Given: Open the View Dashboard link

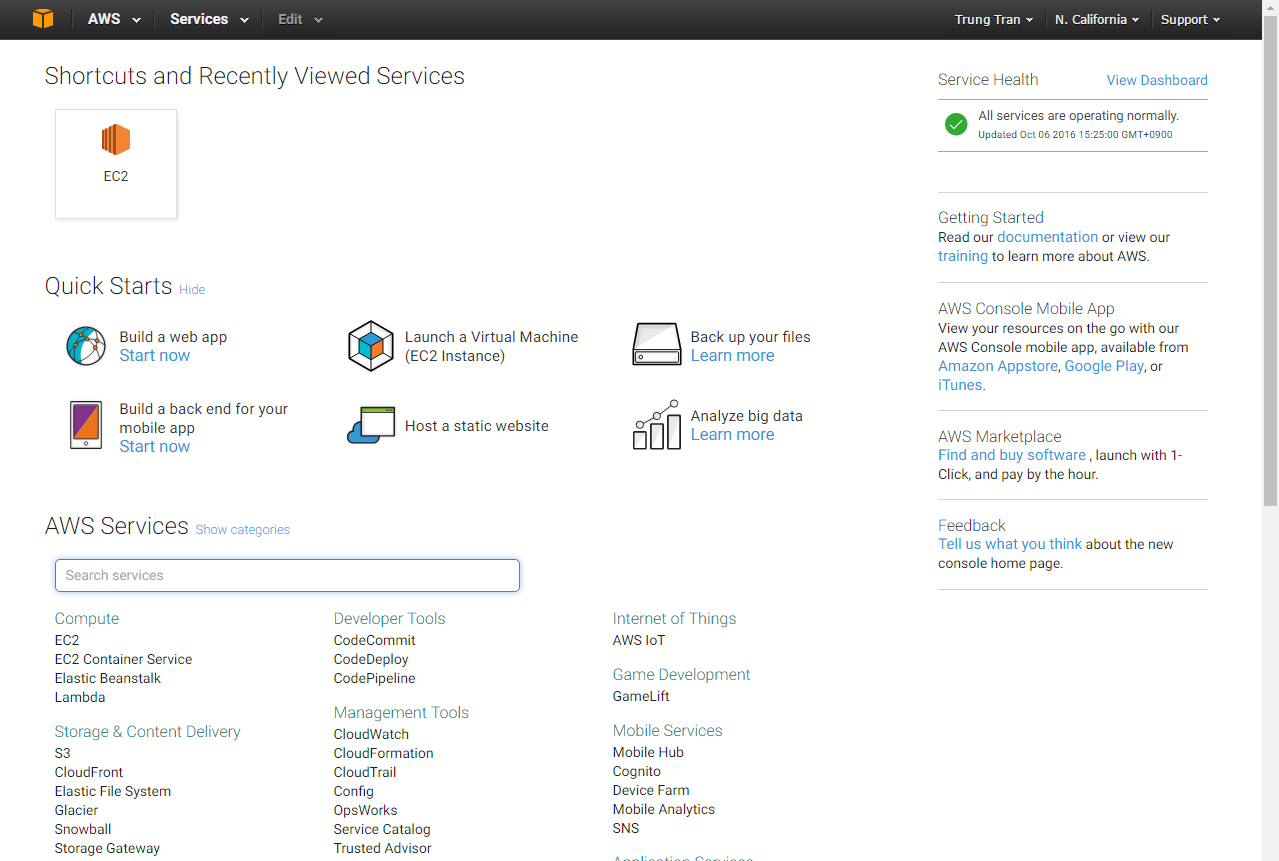Looking at the screenshot, I should point(1157,80).
